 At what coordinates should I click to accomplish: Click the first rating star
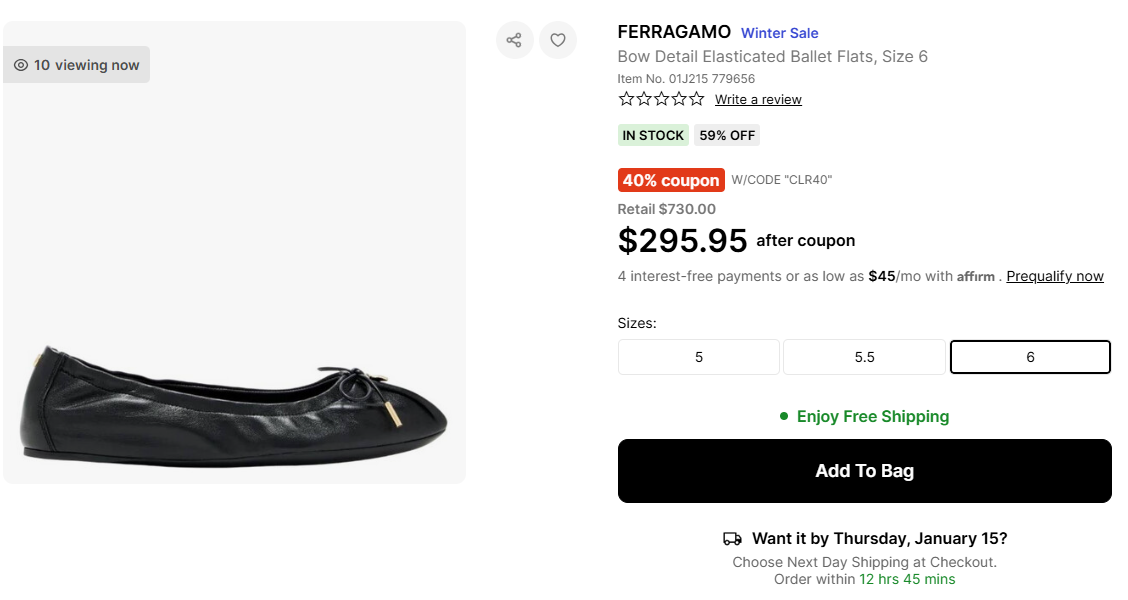(x=627, y=99)
